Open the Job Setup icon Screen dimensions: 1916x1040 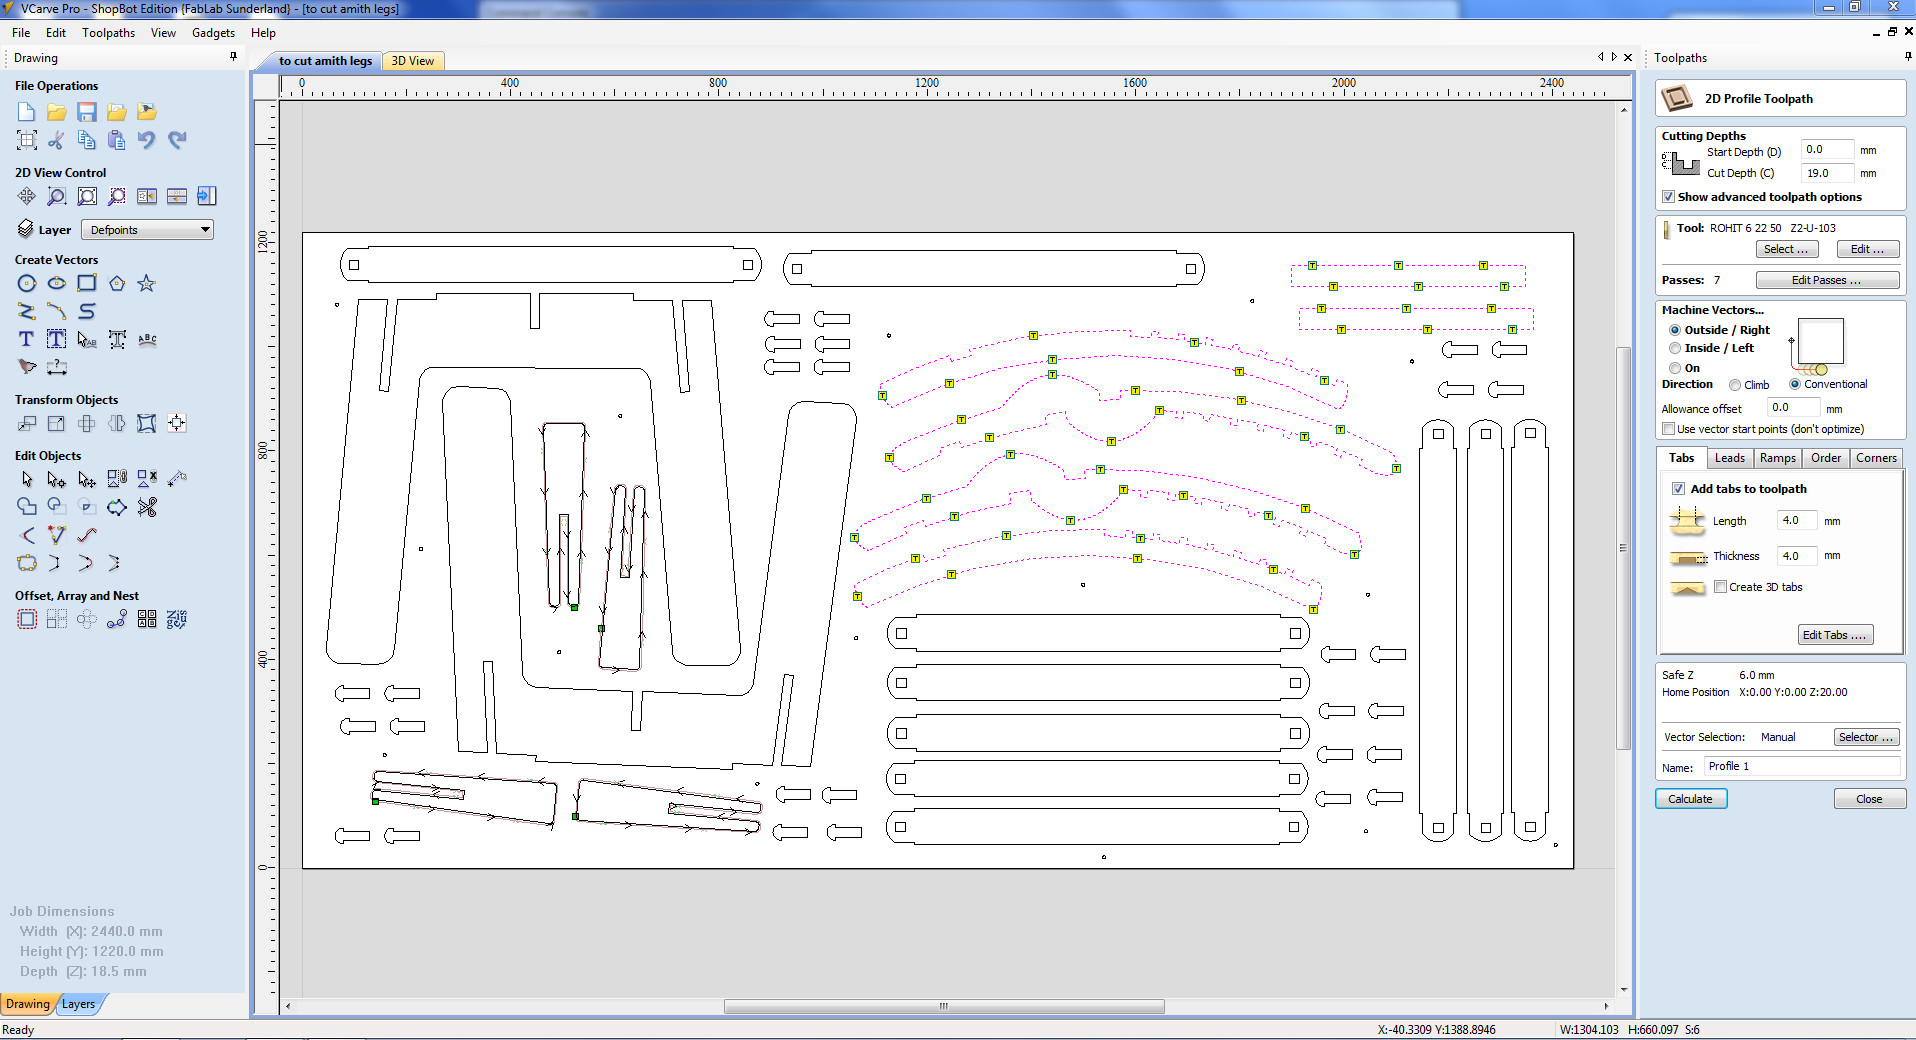[27, 140]
